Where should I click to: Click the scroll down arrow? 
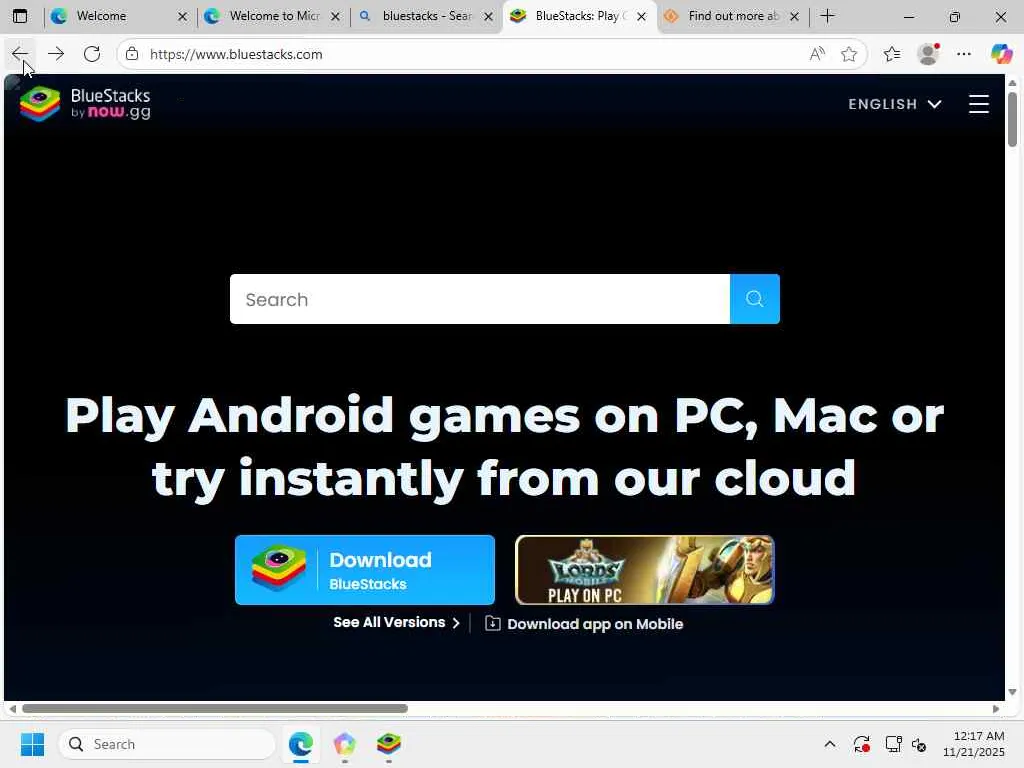coord(1012,692)
